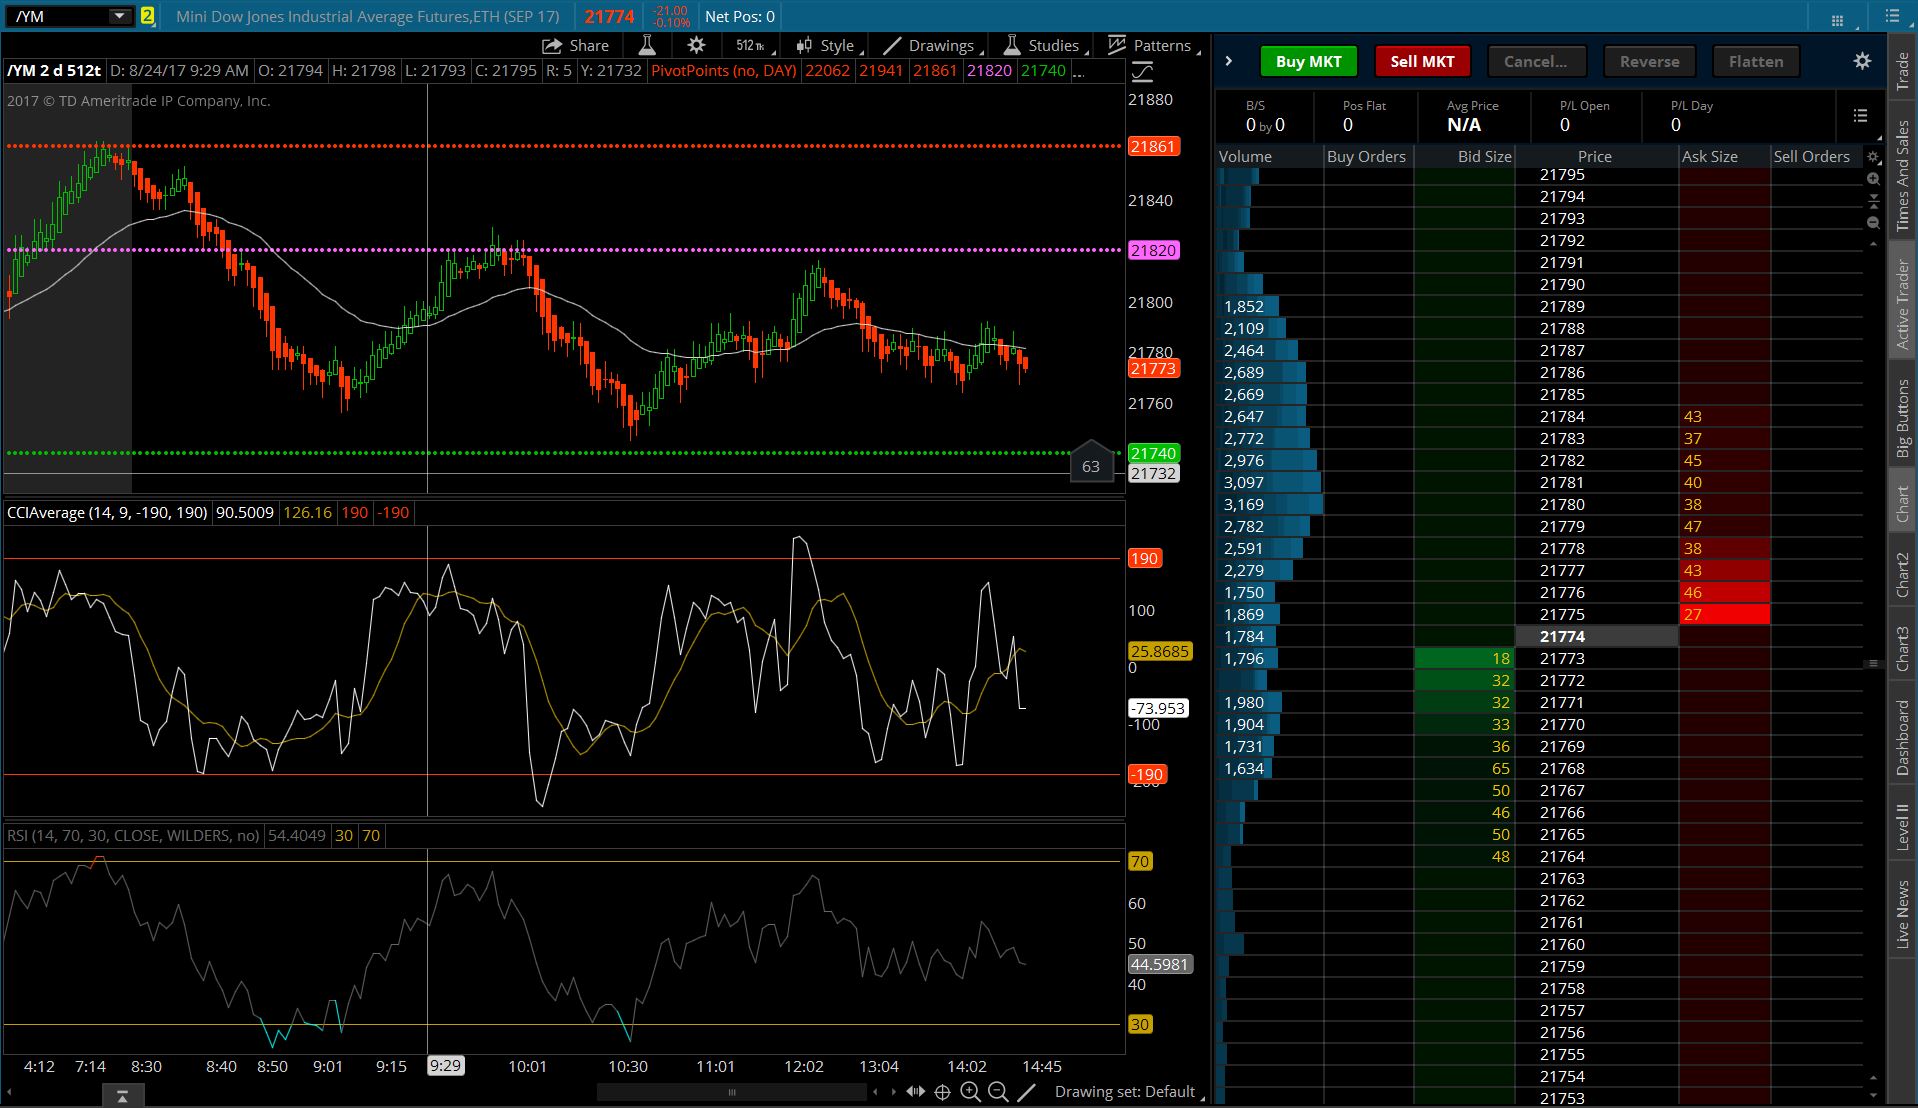Switch to the Times And Sales tab
The image size is (1918, 1108).
[x=1902, y=176]
